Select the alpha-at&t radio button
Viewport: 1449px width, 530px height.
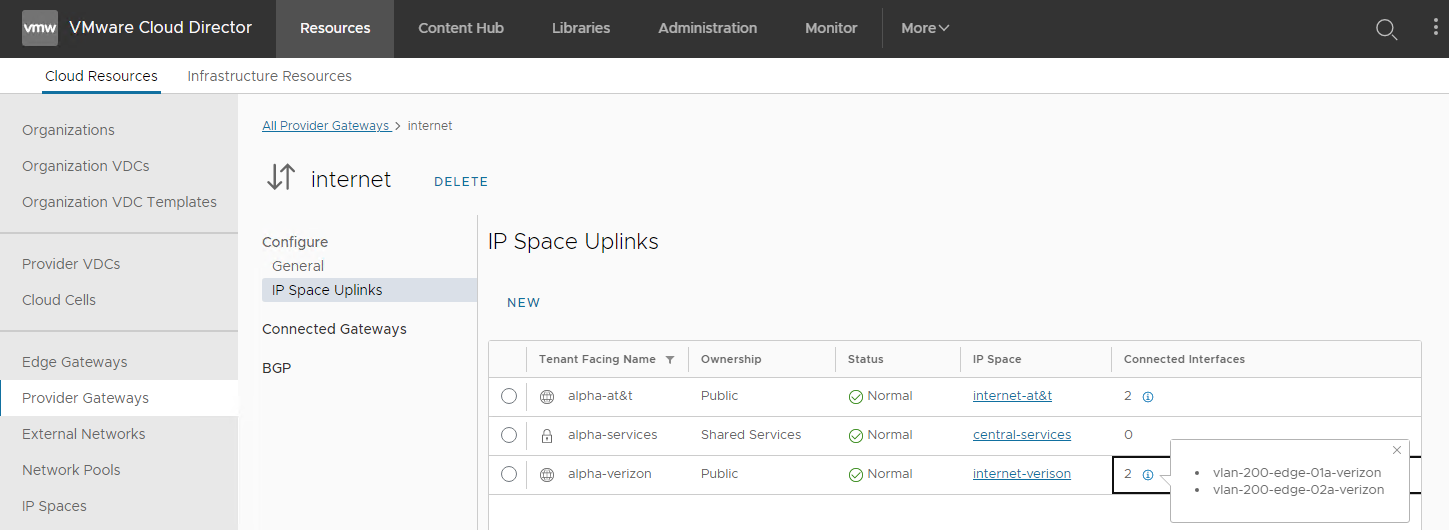click(509, 396)
